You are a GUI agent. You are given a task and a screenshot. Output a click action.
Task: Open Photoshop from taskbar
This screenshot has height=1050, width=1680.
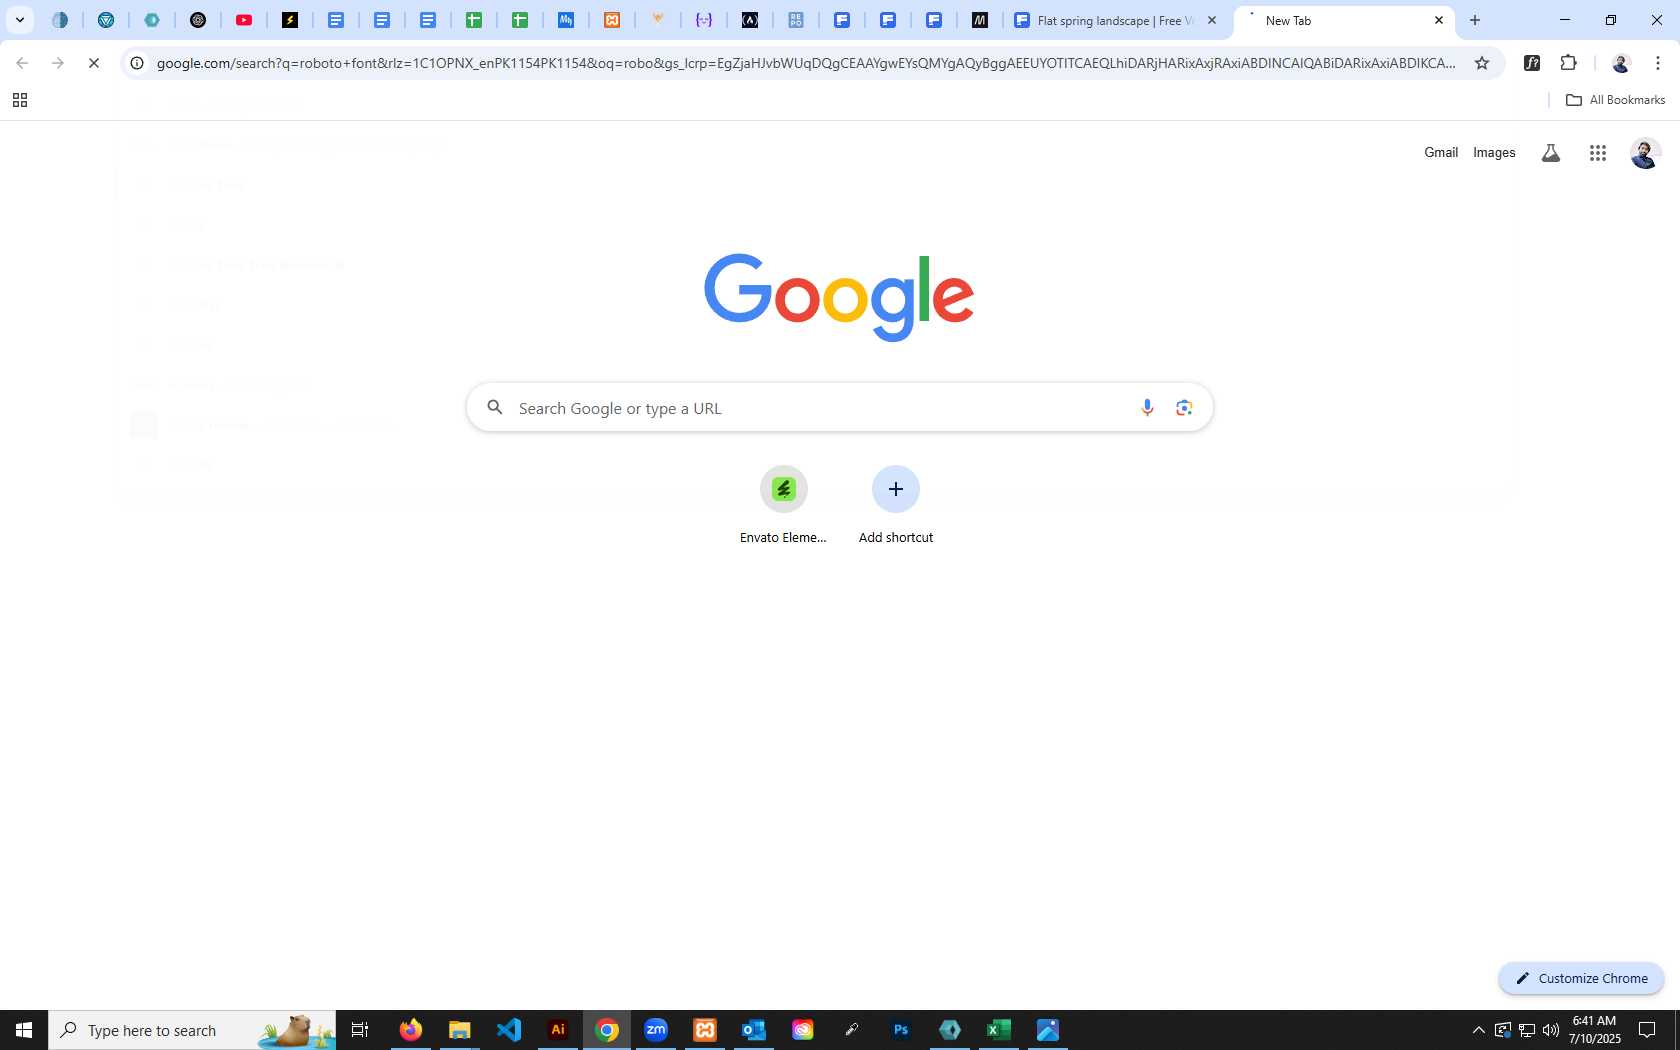901,1030
